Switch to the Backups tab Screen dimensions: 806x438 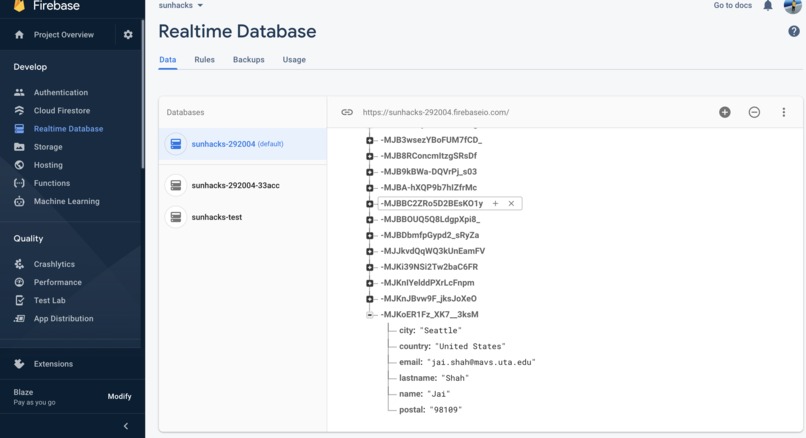point(249,60)
